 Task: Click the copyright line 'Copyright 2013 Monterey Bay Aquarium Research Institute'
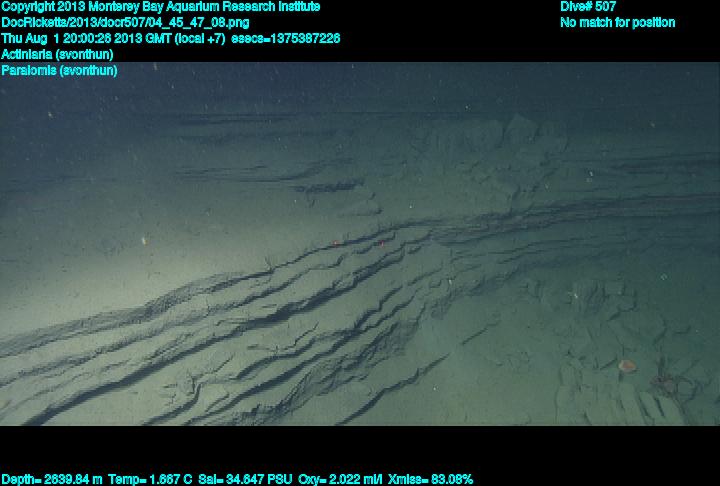[x=161, y=7]
